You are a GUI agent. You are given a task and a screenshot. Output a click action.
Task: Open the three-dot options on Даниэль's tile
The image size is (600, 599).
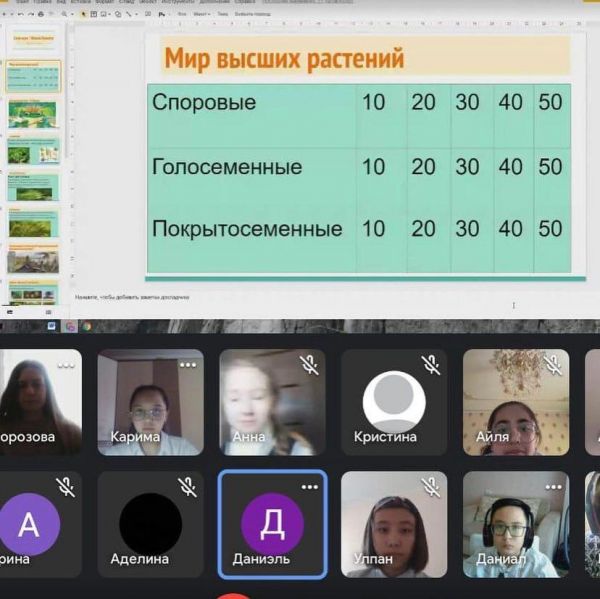click(x=309, y=487)
